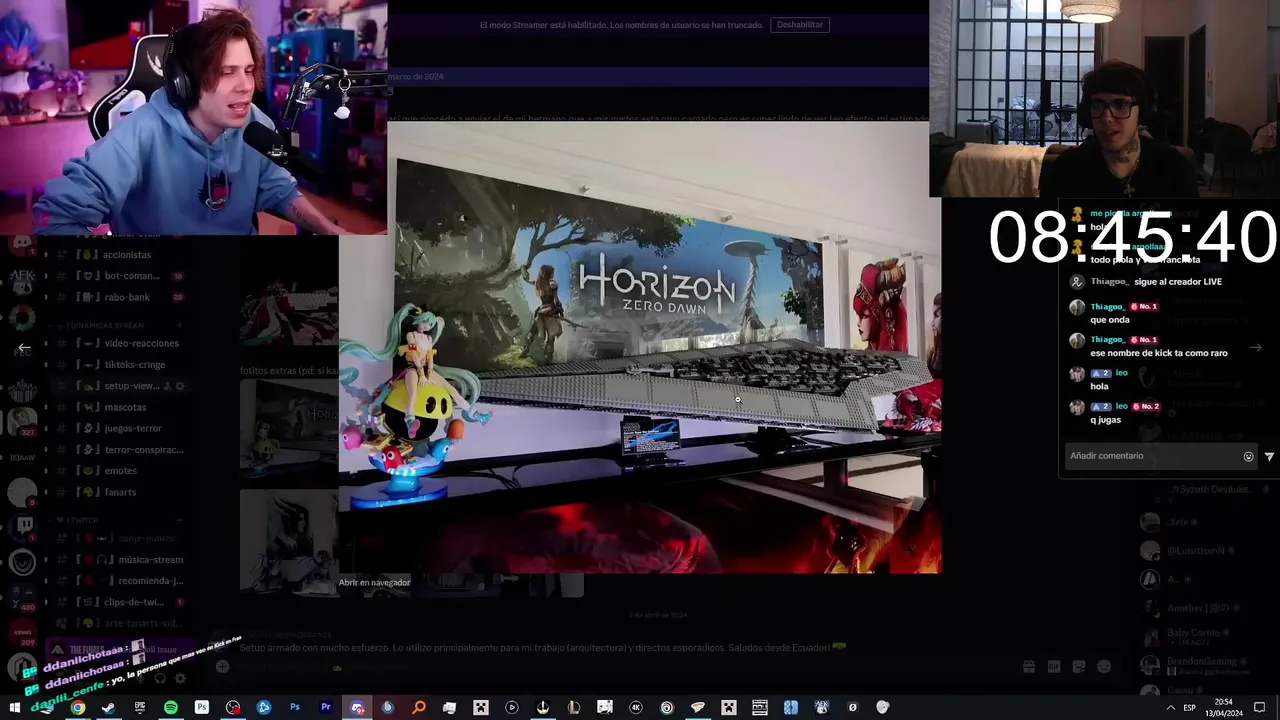Open the first Minecraft icon in taskbar

[x=481, y=708]
